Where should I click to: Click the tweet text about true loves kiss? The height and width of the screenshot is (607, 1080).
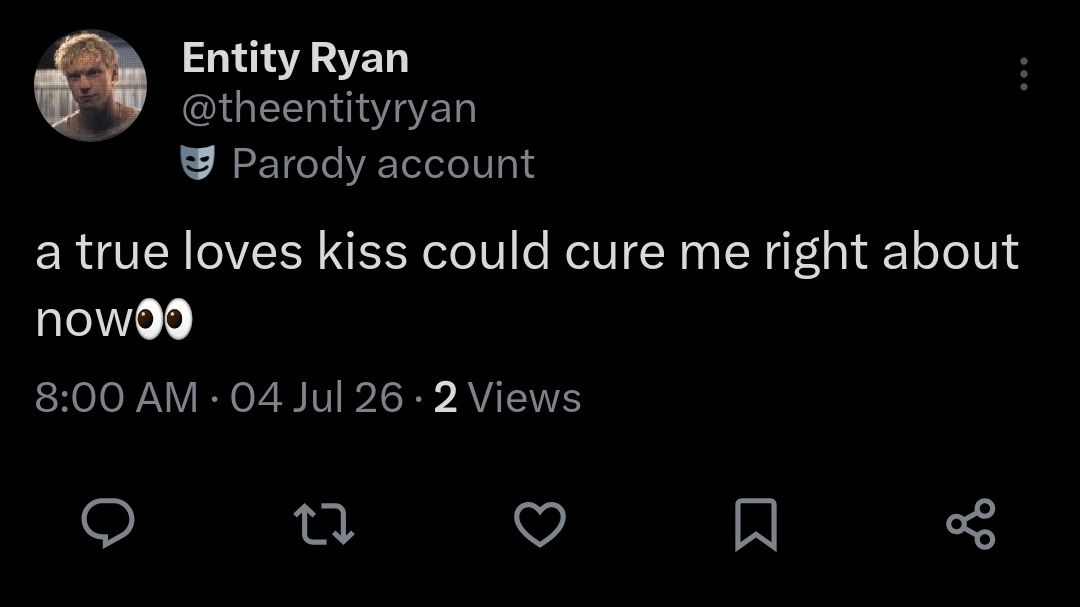[x=527, y=285]
